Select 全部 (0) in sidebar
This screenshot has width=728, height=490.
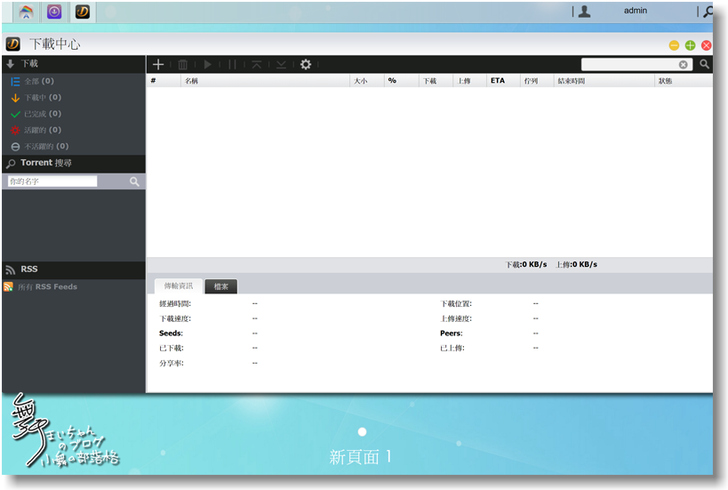click(x=39, y=81)
